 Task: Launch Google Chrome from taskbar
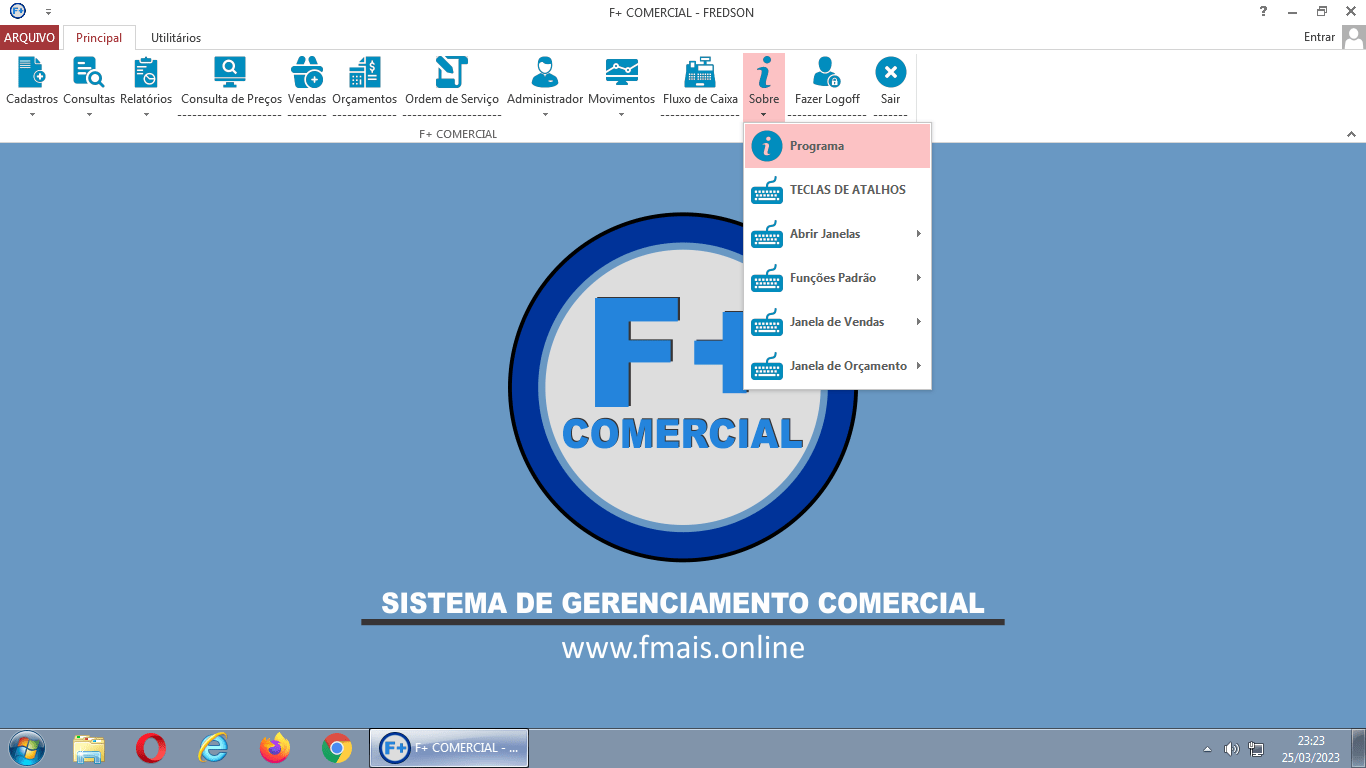pos(337,748)
